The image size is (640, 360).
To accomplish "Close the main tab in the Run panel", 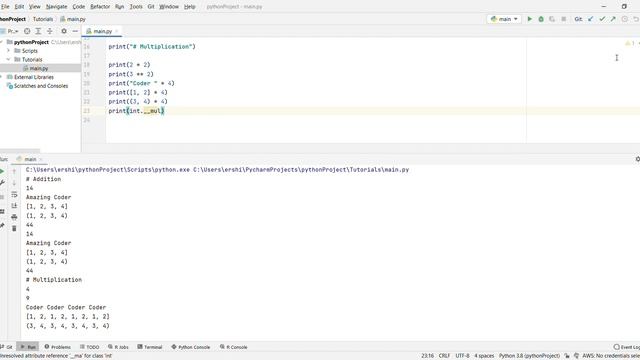I will [41, 159].
